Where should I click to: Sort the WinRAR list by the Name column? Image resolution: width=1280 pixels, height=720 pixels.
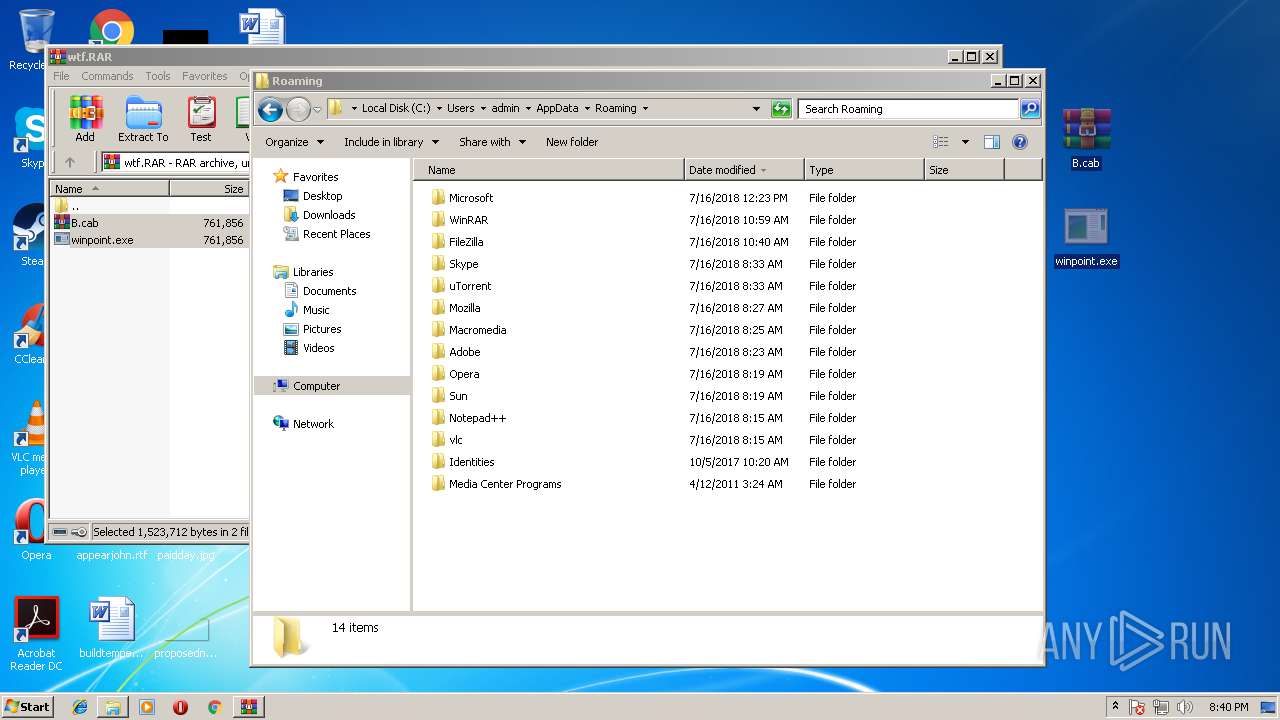[x=110, y=188]
